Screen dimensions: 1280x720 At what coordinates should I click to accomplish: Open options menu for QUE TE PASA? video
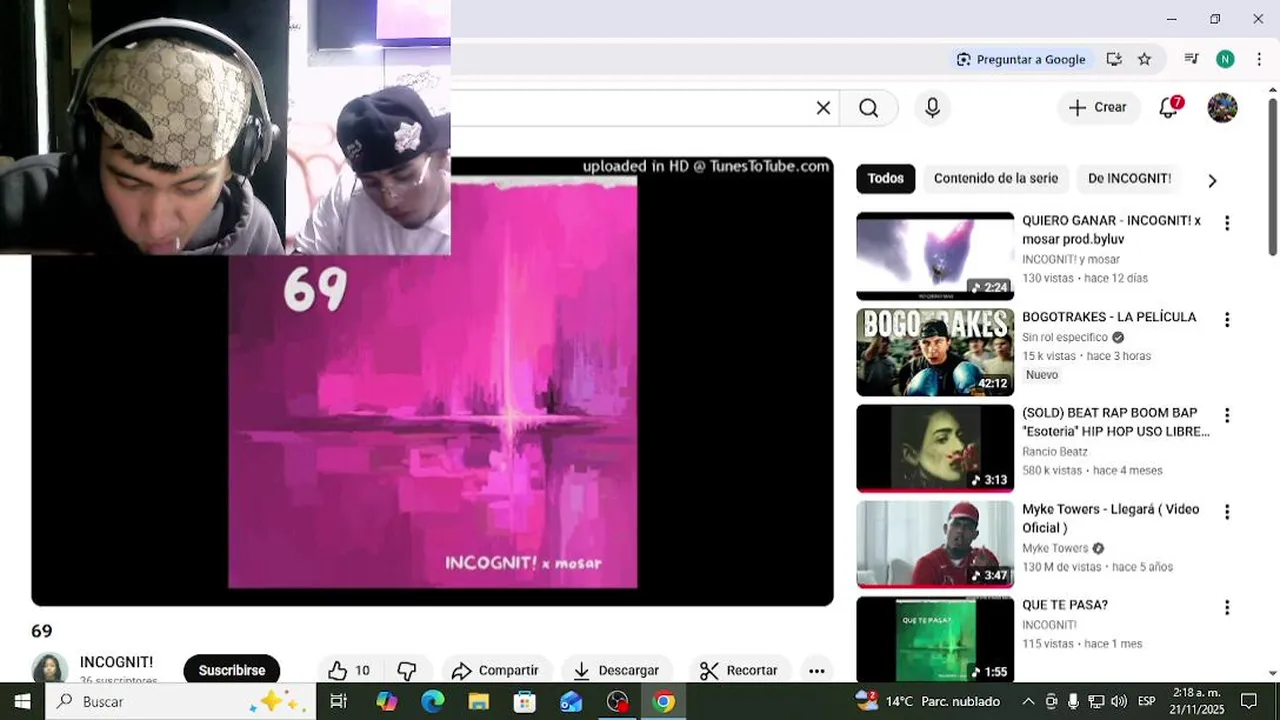coord(1227,607)
